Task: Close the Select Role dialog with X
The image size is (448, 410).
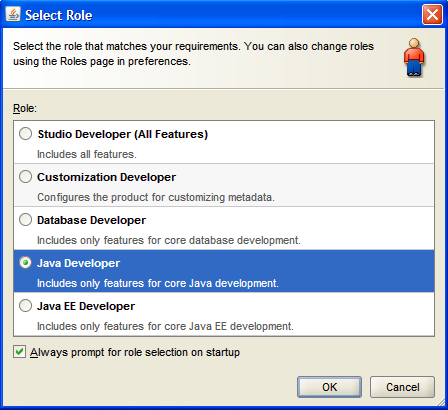Action: 432,15
